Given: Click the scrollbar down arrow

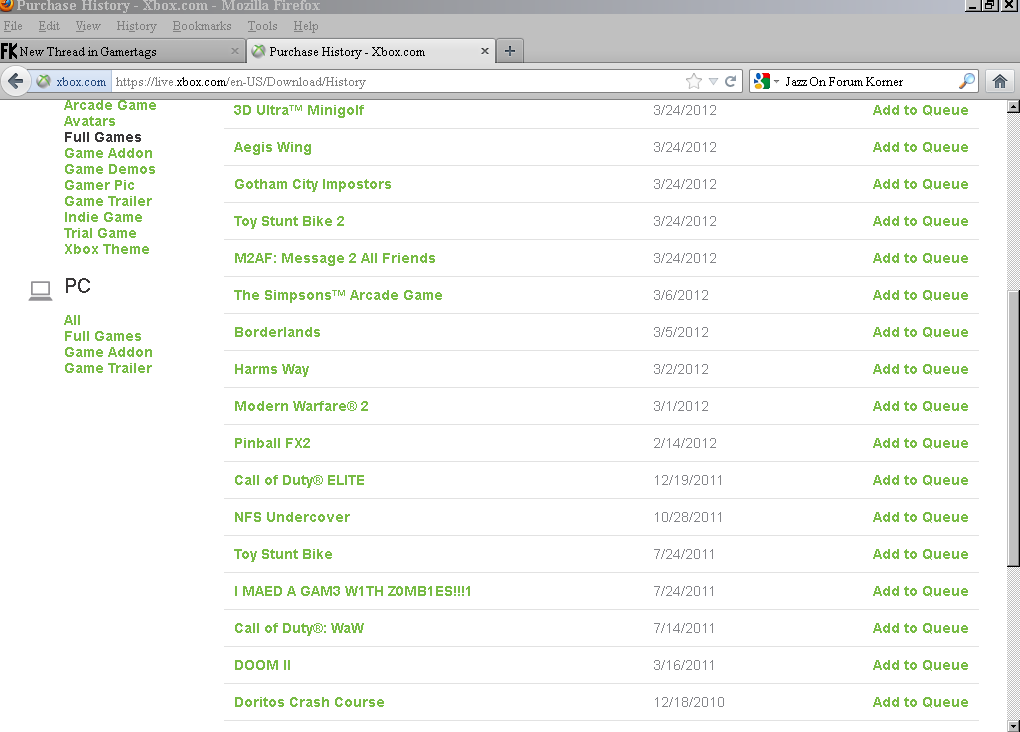Looking at the screenshot, I should pos(1013,725).
